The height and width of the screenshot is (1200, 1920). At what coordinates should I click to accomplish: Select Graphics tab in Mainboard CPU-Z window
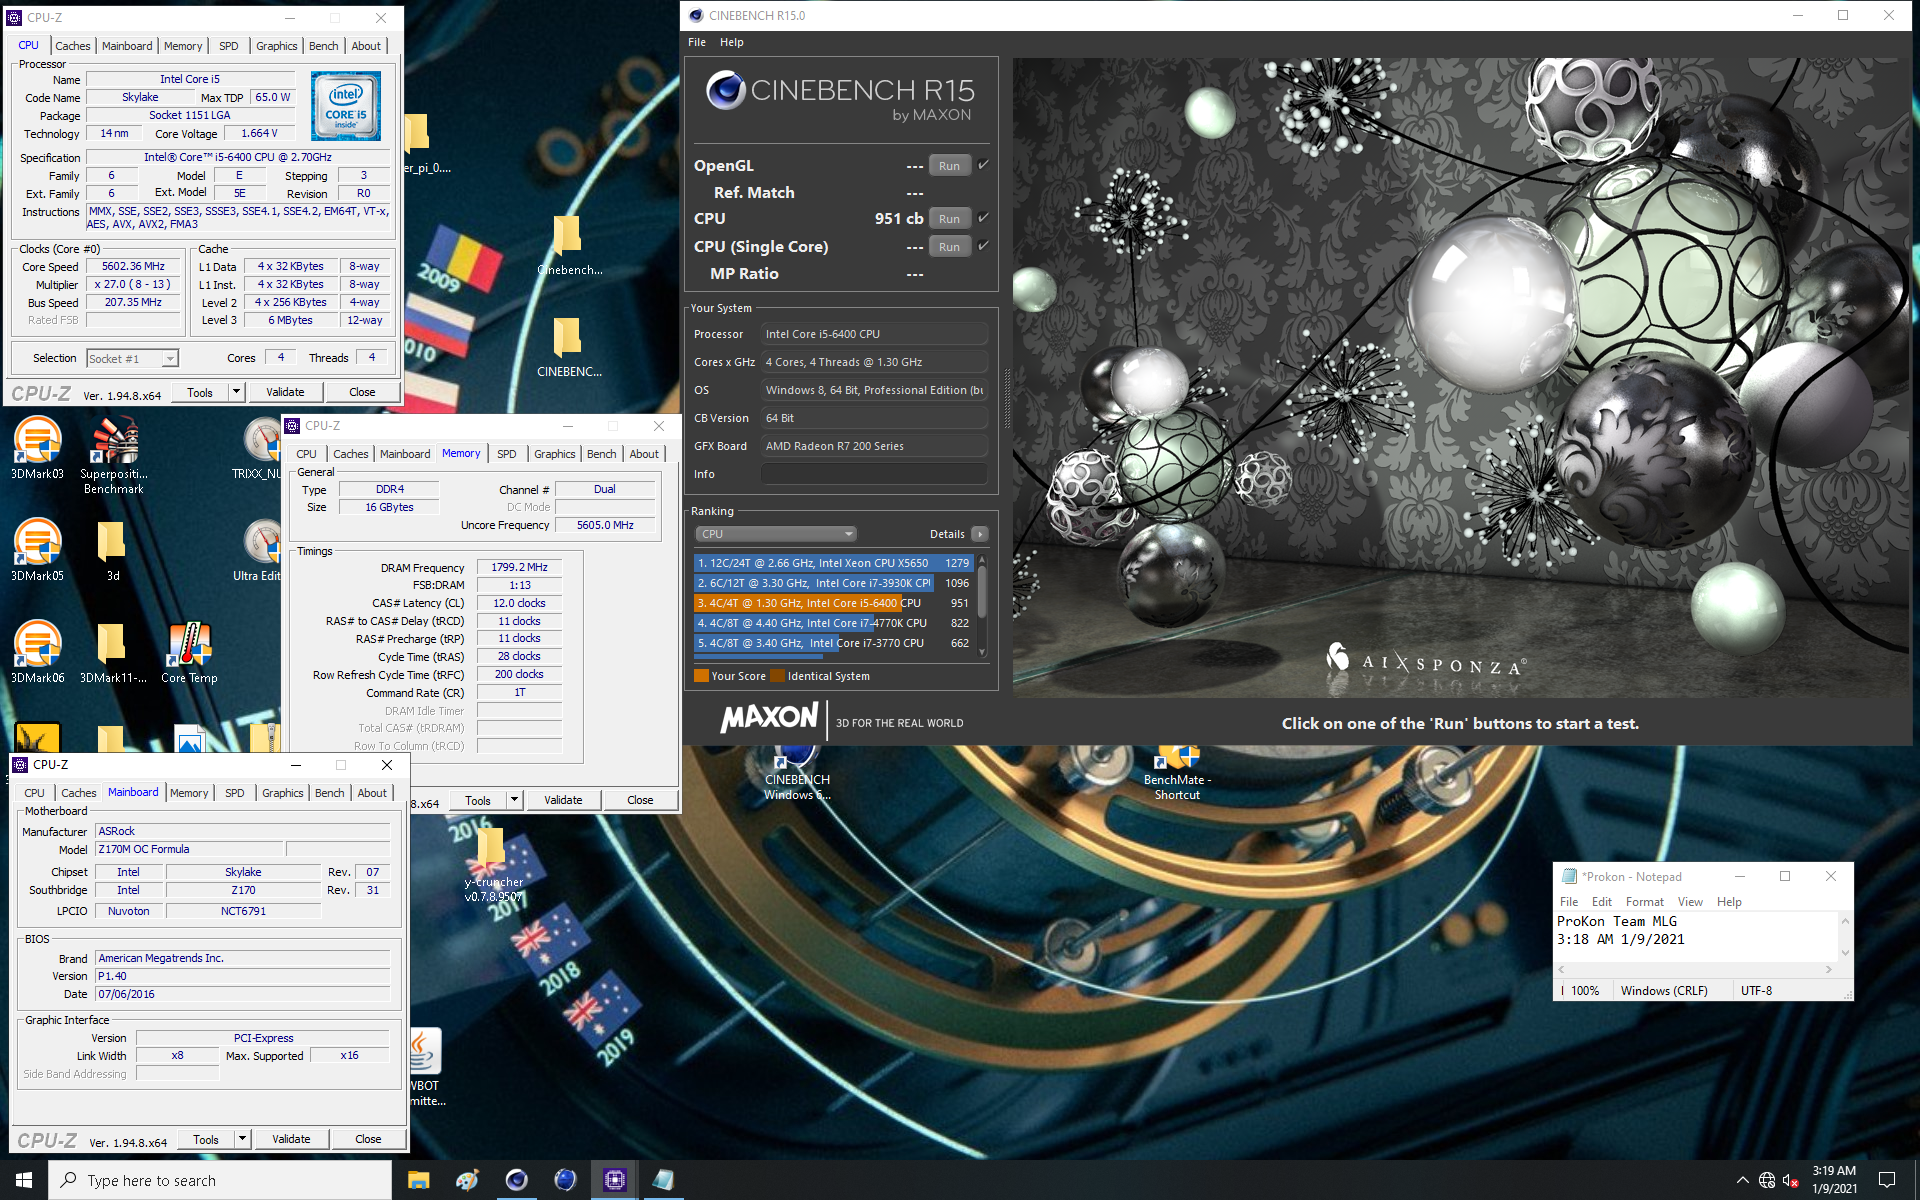[x=282, y=793]
